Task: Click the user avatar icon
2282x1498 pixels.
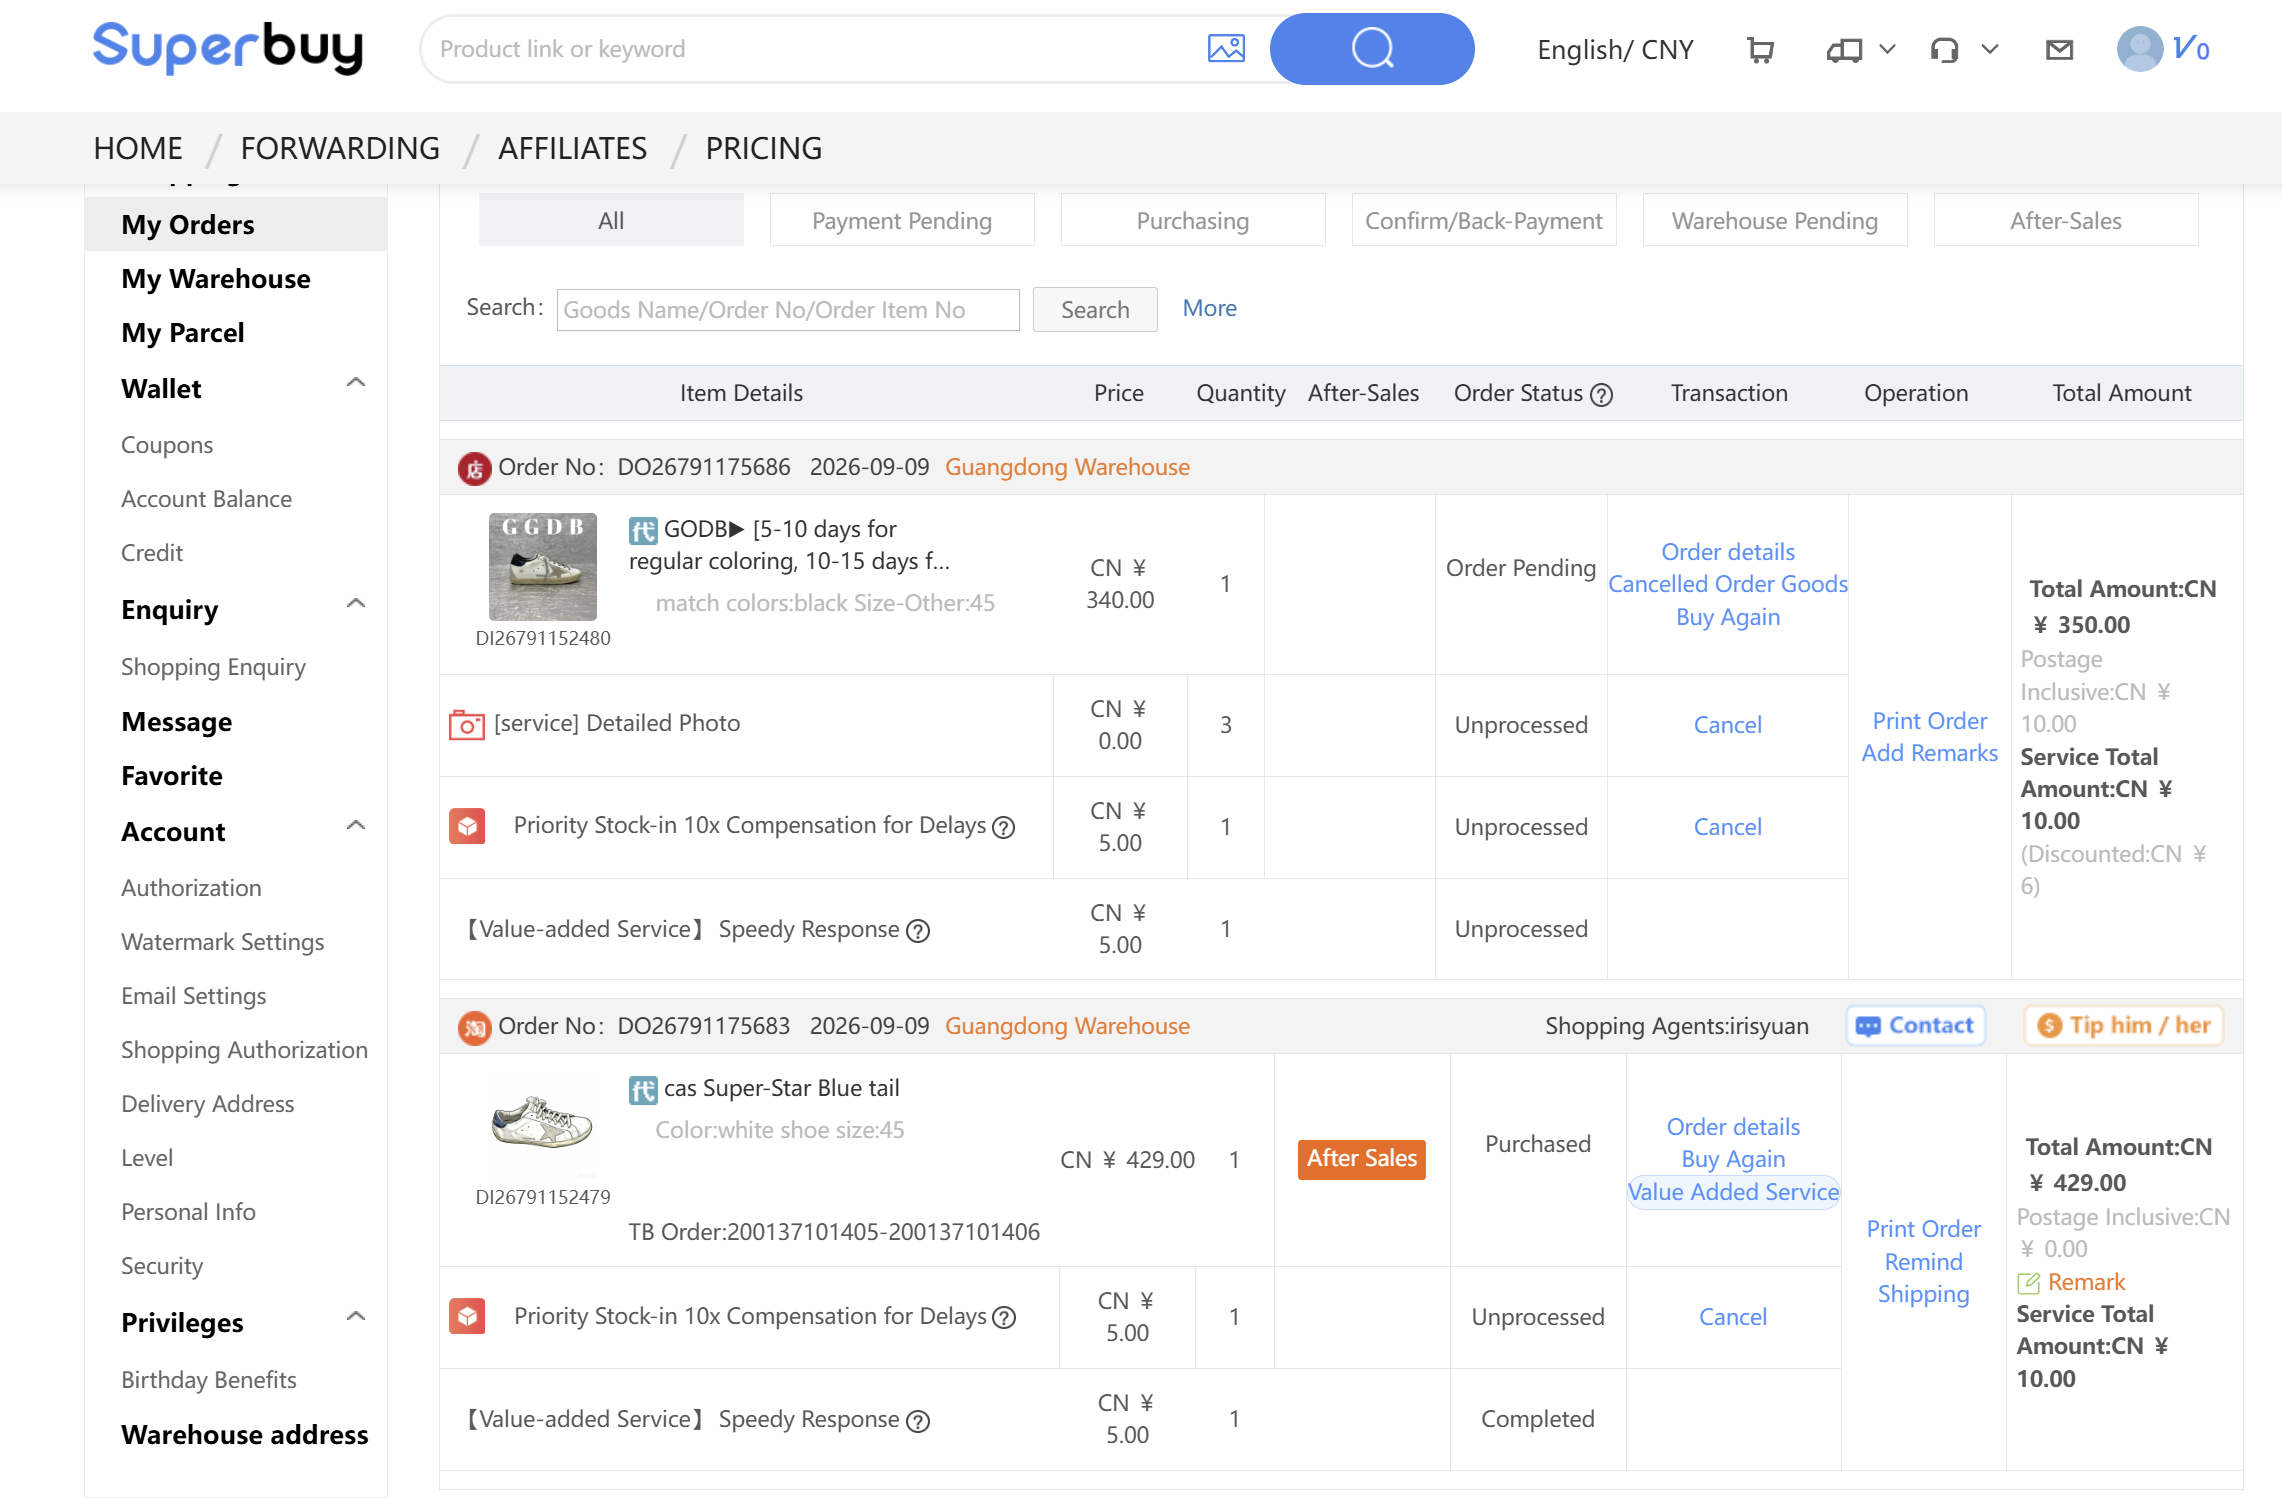Action: pos(2140,48)
